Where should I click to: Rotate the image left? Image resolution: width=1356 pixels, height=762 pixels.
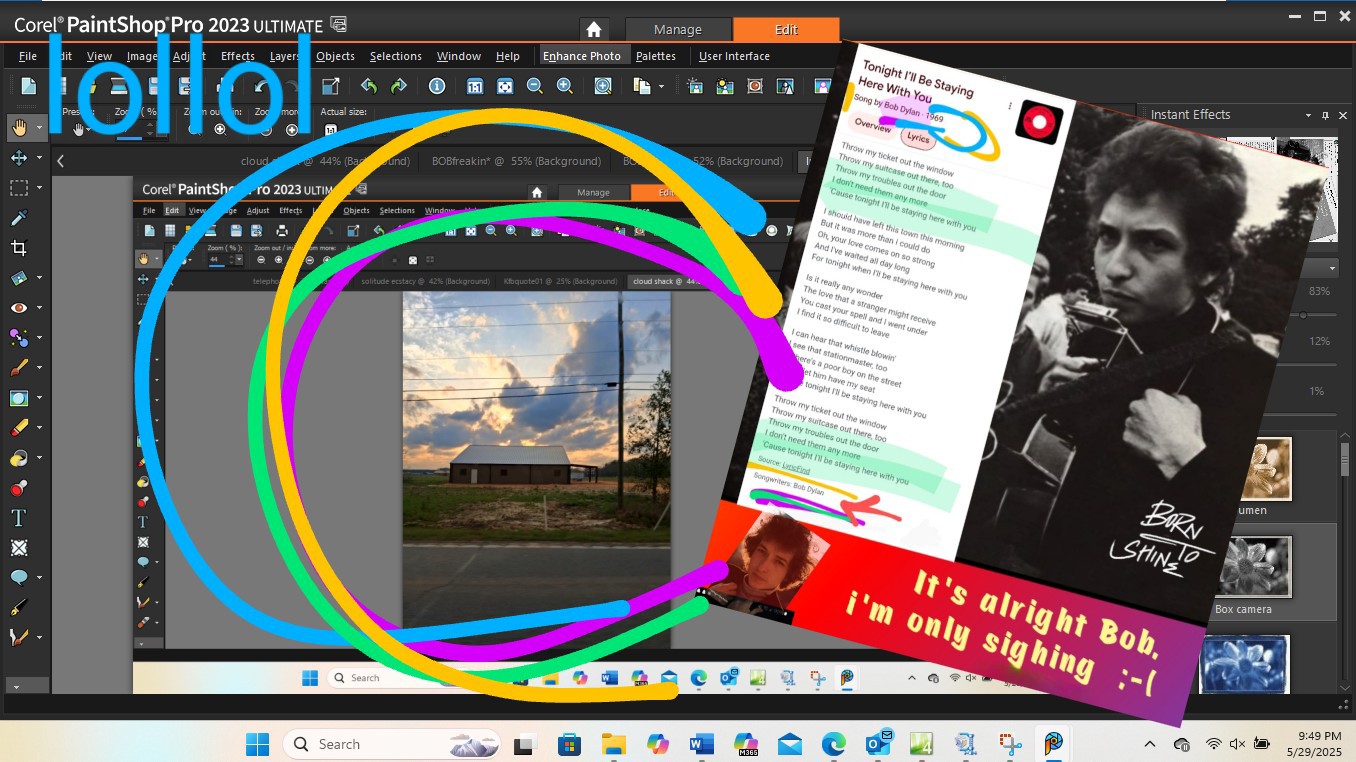369,86
